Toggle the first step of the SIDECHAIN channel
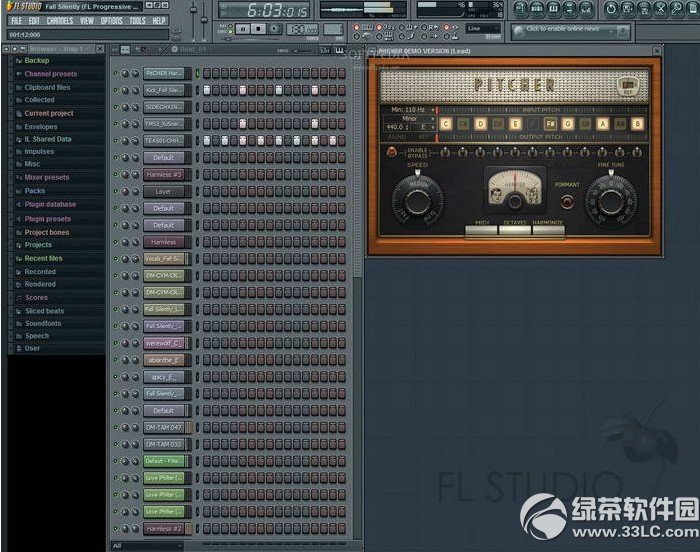700x552 pixels. pyautogui.click(x=207, y=107)
